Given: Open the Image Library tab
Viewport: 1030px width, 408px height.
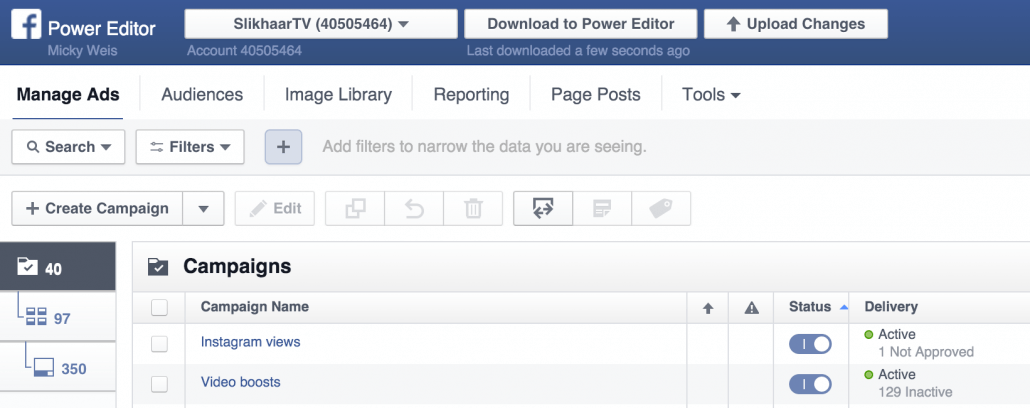Looking at the screenshot, I should click(x=338, y=95).
